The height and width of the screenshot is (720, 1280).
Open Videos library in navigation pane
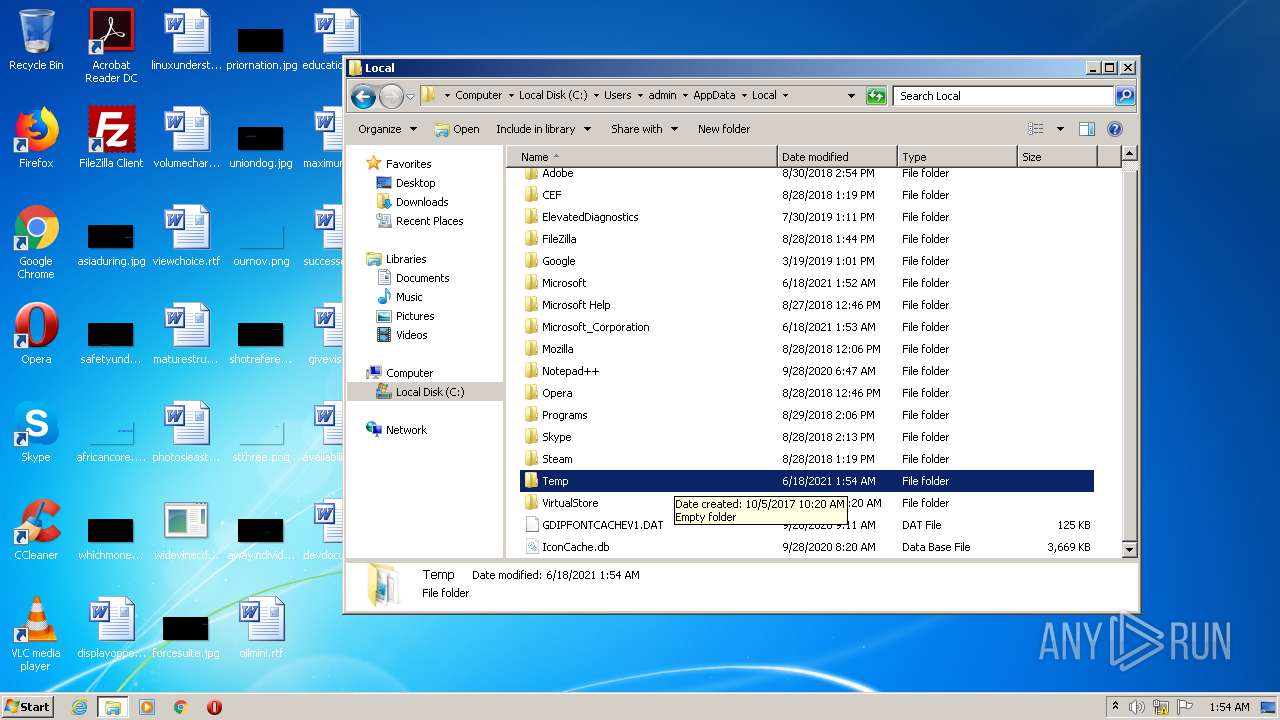coord(411,335)
